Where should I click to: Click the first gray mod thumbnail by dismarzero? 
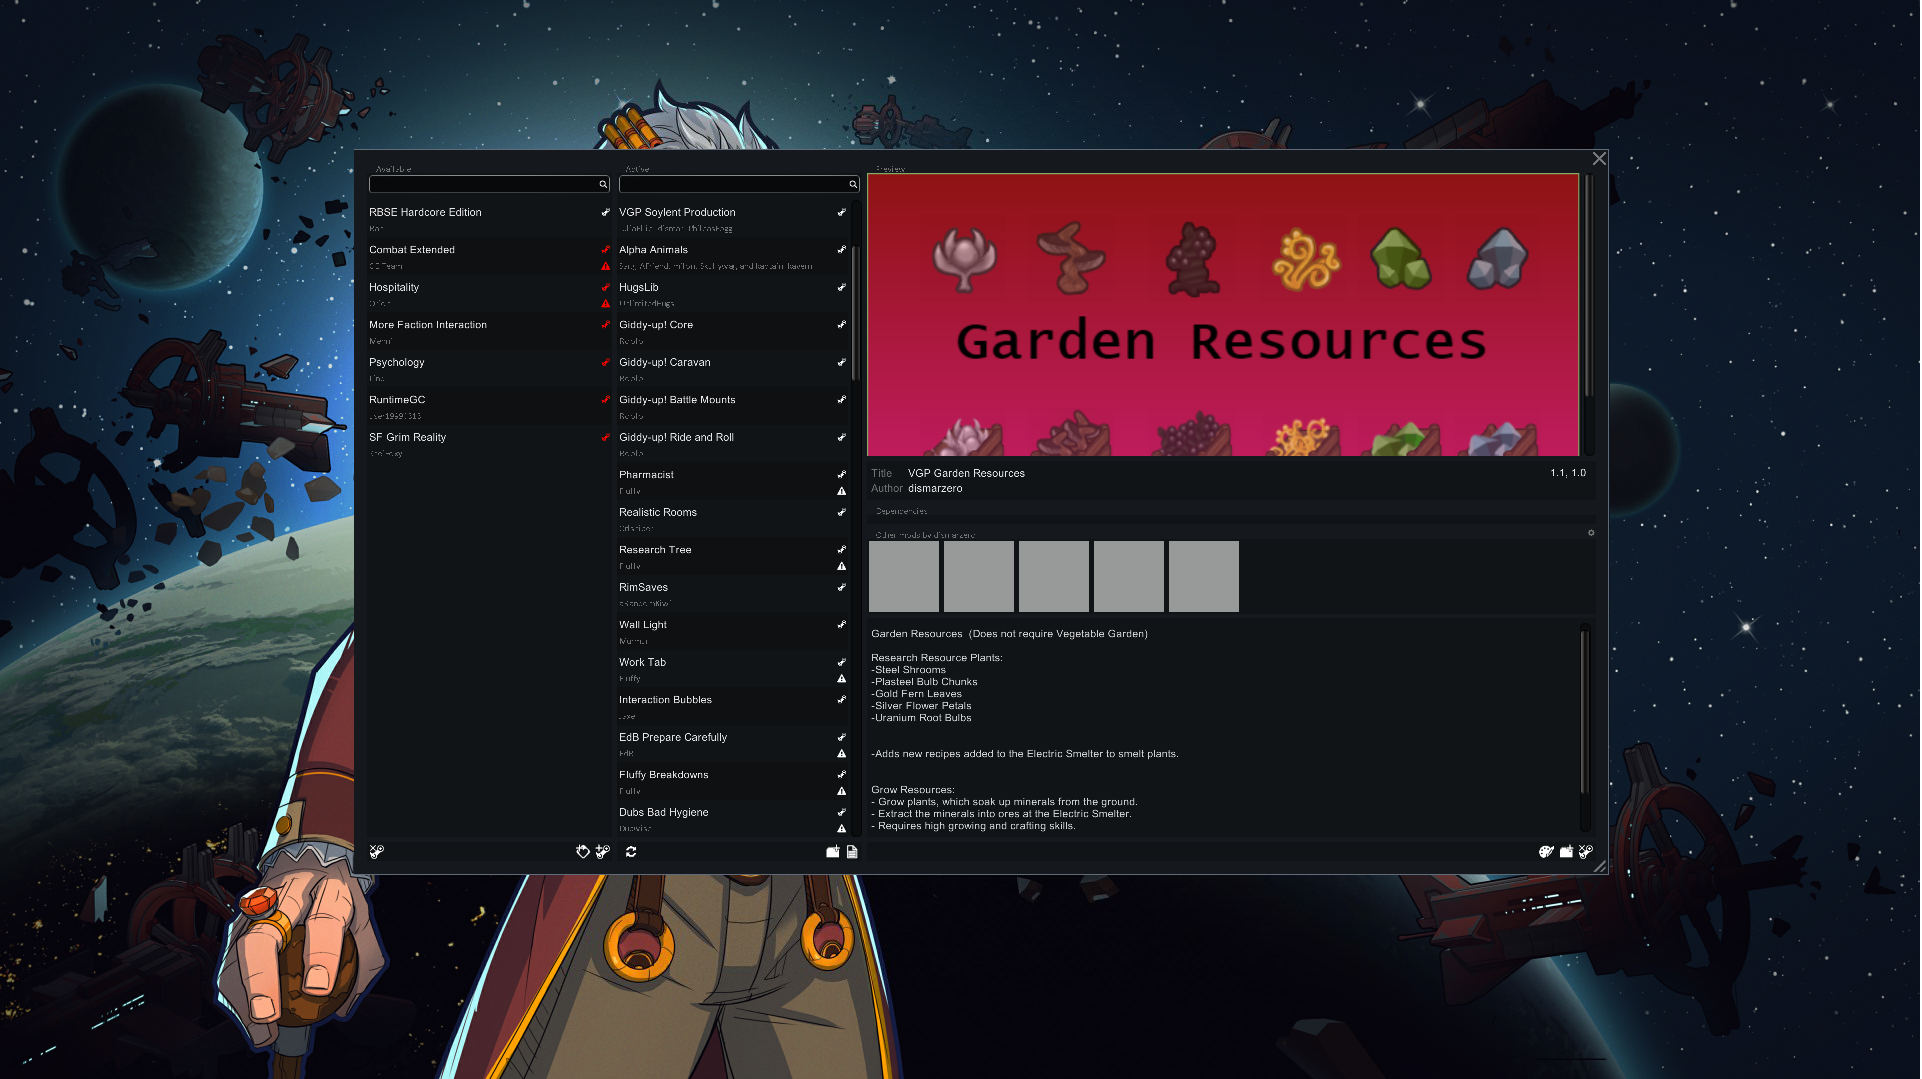pyautogui.click(x=903, y=576)
